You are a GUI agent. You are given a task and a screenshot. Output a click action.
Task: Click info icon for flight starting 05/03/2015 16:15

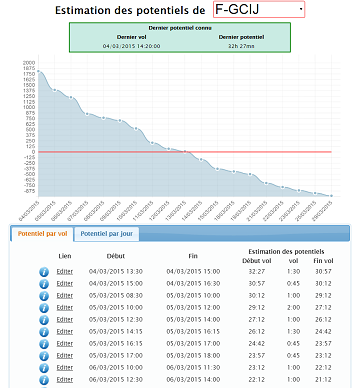tap(44, 344)
